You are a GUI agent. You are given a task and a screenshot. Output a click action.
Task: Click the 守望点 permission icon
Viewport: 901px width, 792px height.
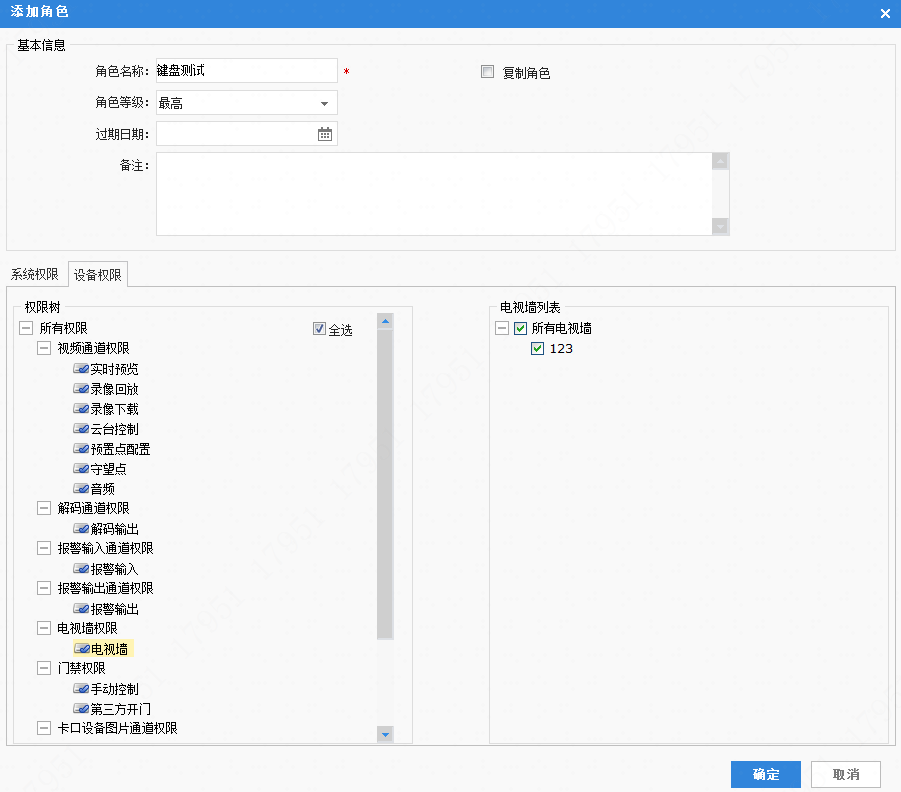click(81, 468)
